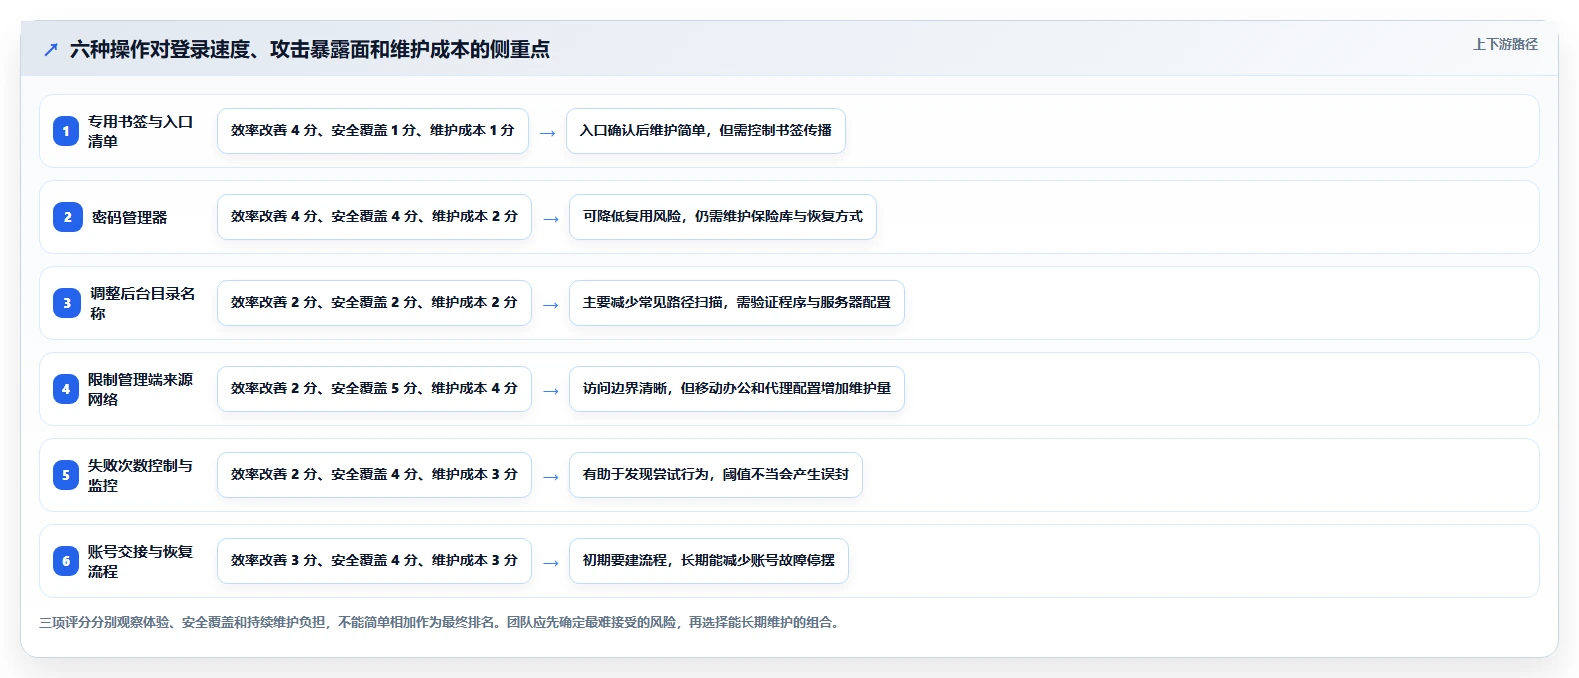Click the number 5 badge for 失败次数控制与监控
The height and width of the screenshot is (678, 1579).
point(66,475)
